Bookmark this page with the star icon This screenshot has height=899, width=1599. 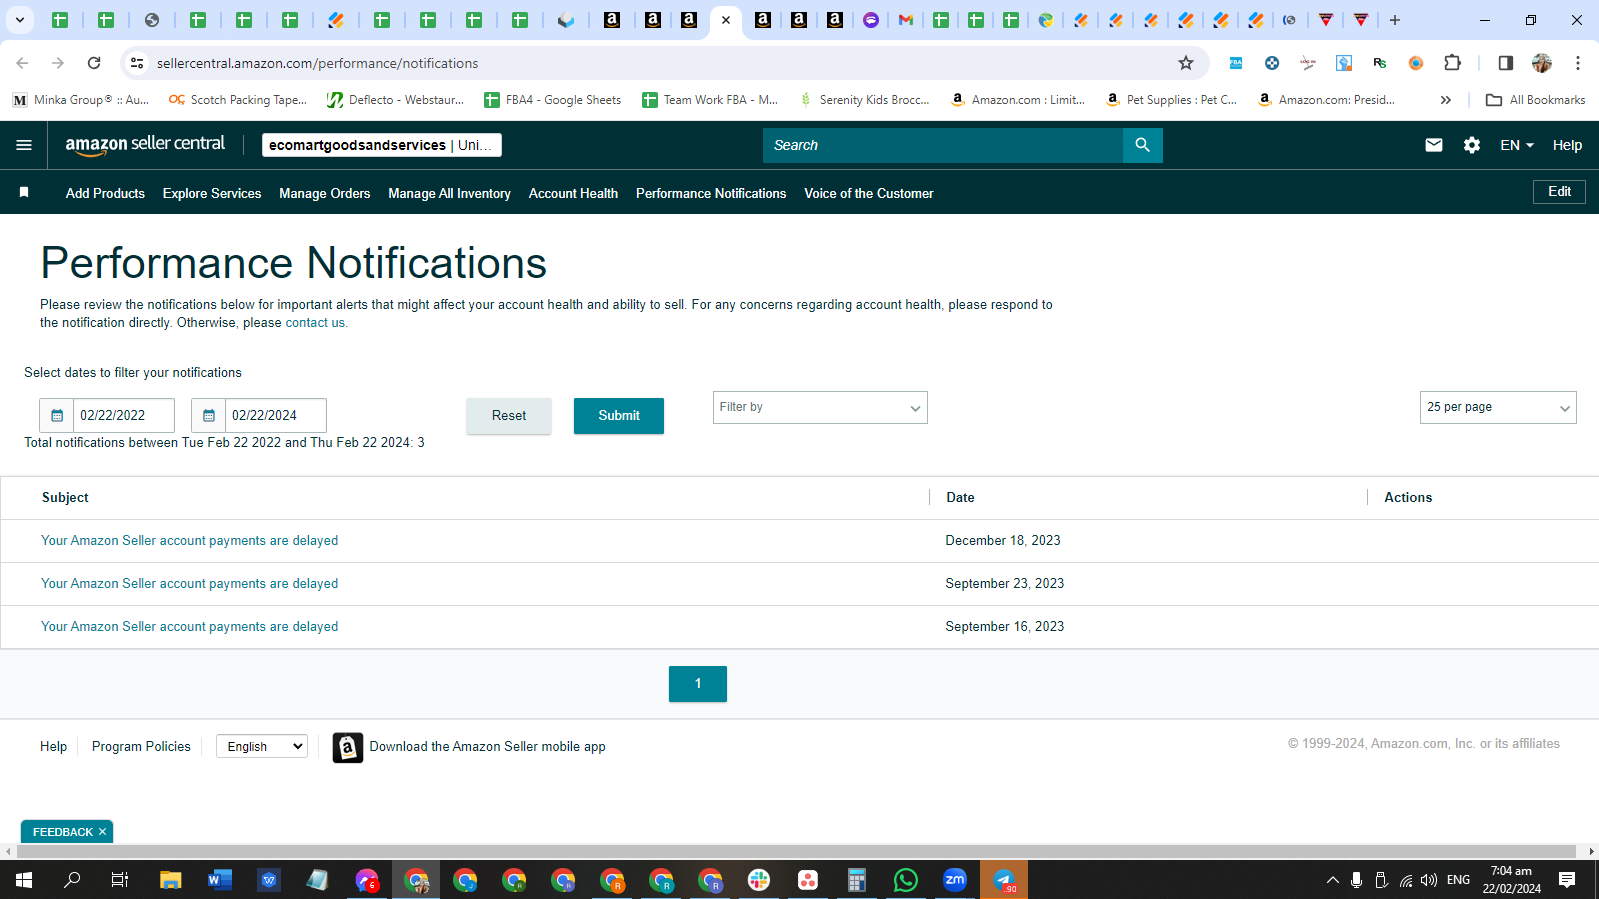[1186, 63]
